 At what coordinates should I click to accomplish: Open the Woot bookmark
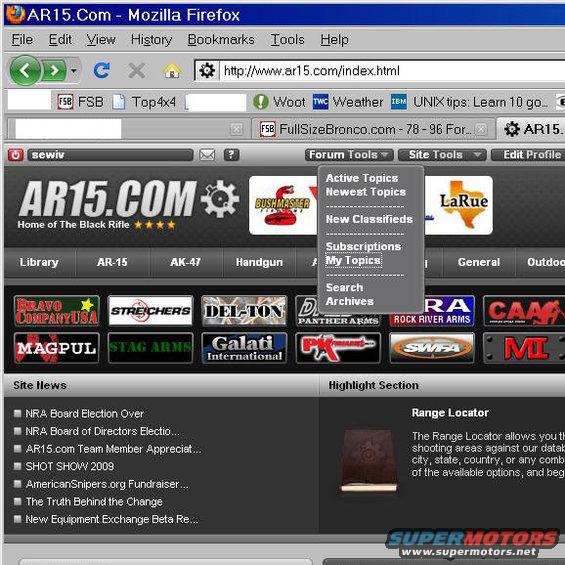point(279,102)
